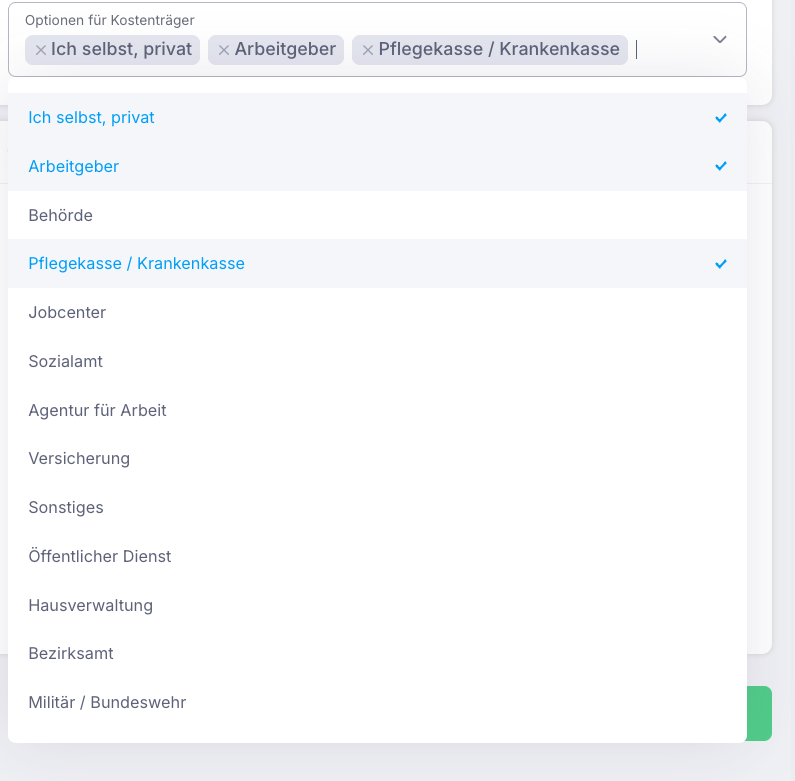Viewport: 795px width, 781px height.
Task: Choose the 'Versicherung' entry
Action: point(377,458)
